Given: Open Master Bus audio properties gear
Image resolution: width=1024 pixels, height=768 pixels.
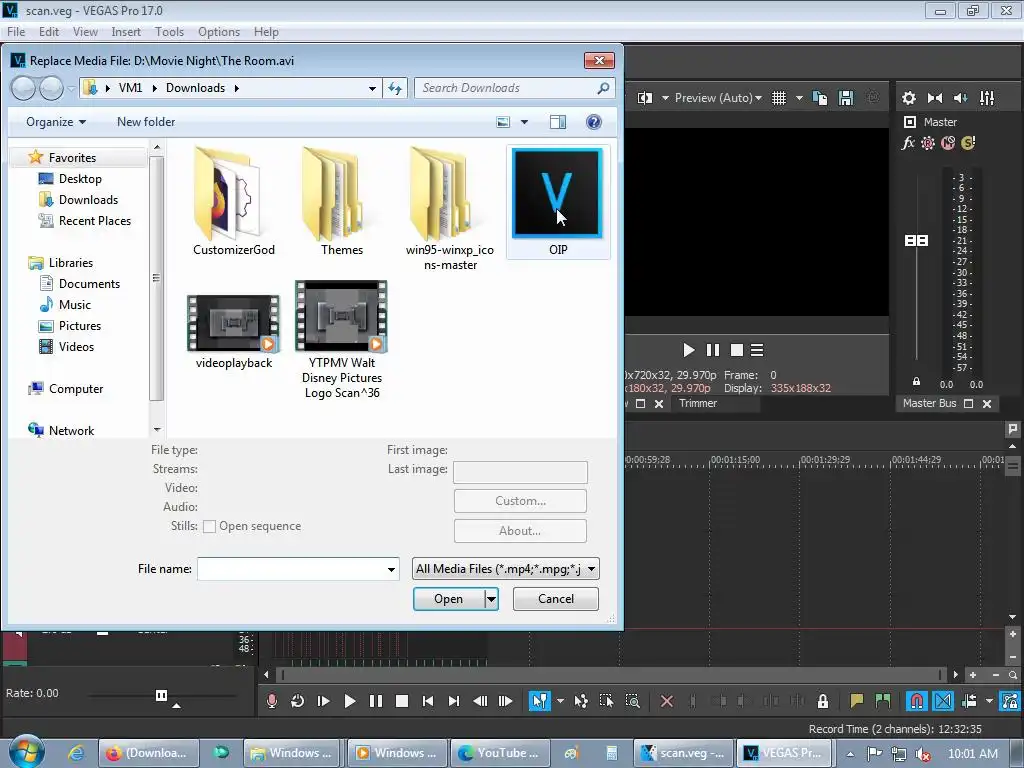Looking at the screenshot, I should click(x=908, y=98).
